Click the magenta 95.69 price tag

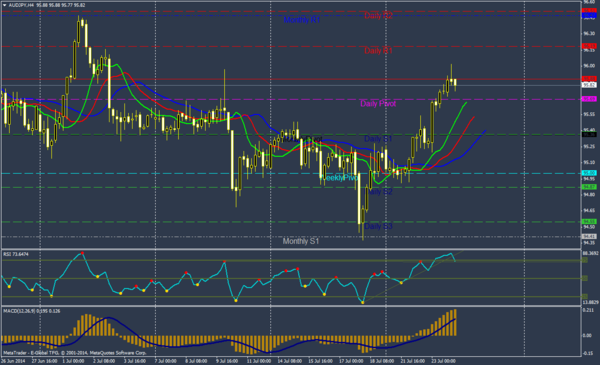coord(589,99)
